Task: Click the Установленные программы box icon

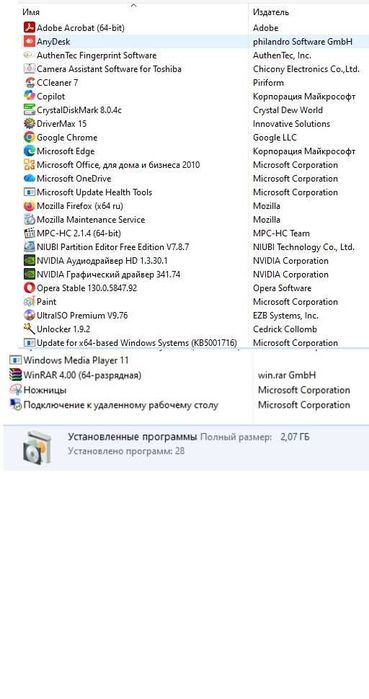Action: [36, 447]
